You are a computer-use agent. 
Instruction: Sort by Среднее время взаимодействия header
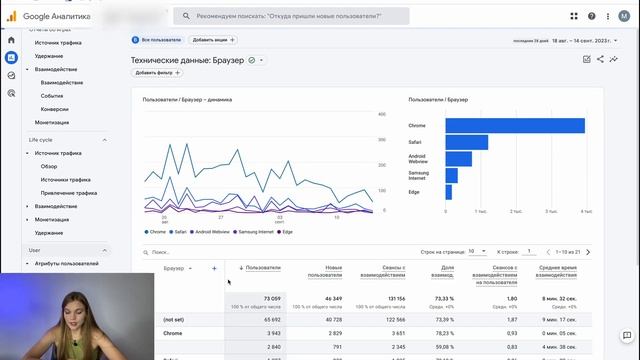[556, 271]
